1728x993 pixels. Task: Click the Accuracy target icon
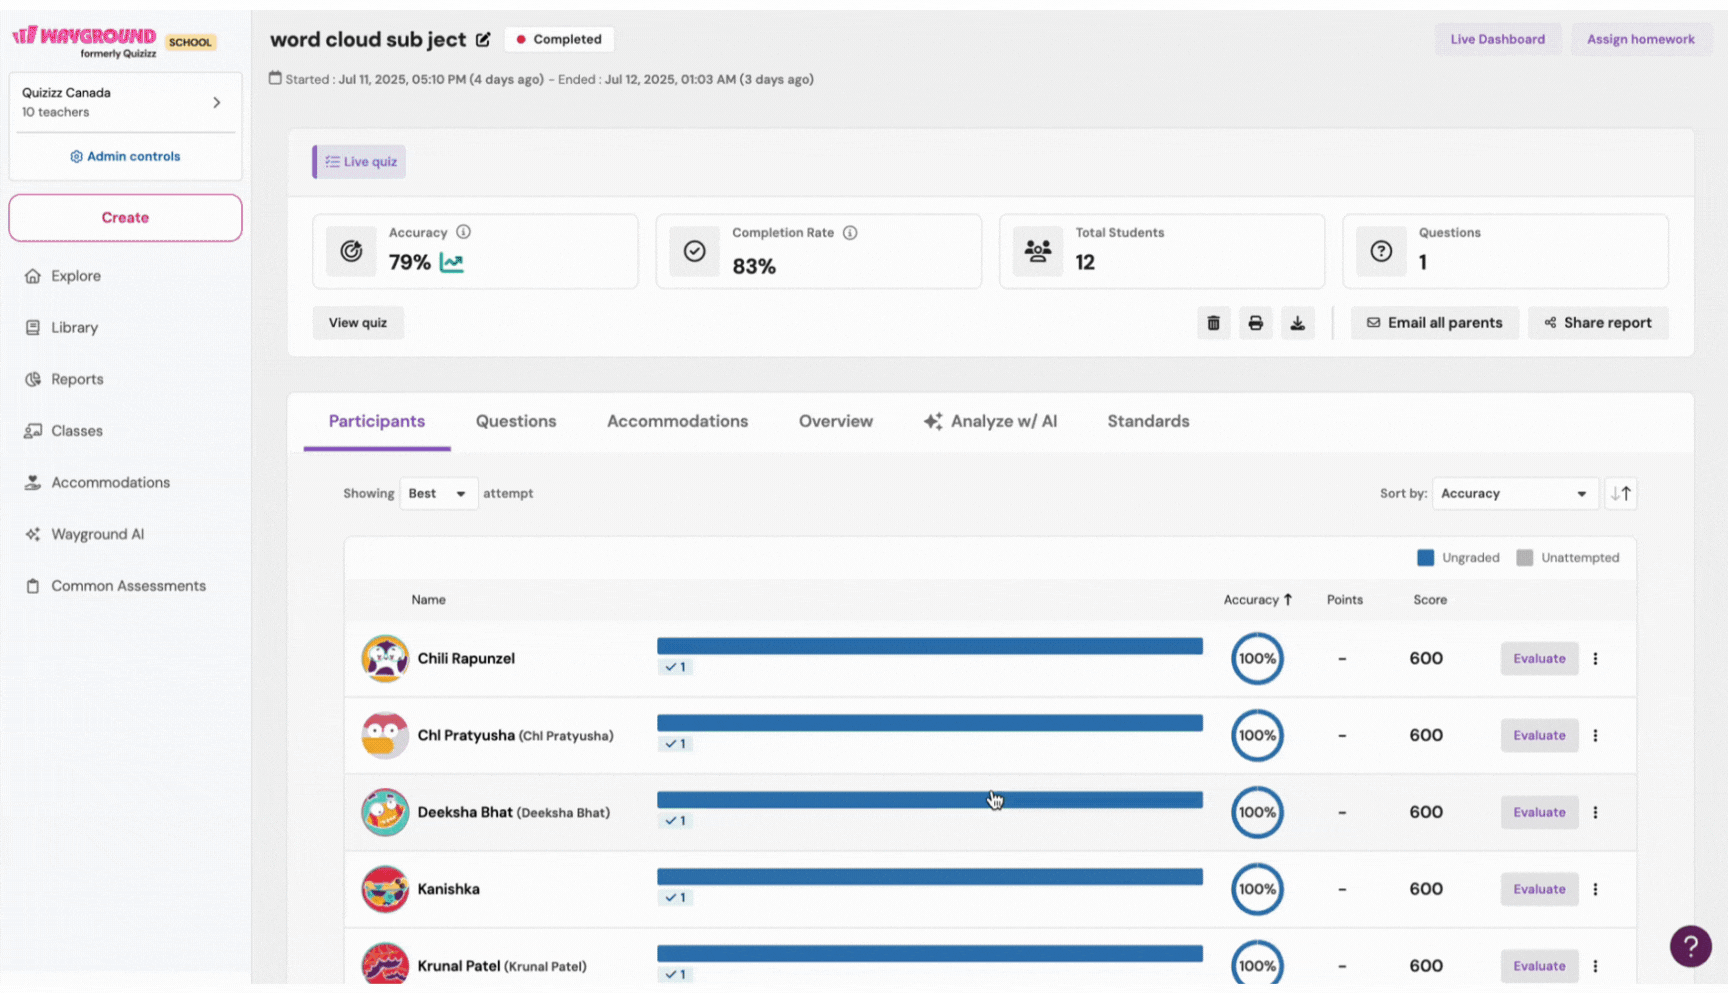(x=351, y=251)
